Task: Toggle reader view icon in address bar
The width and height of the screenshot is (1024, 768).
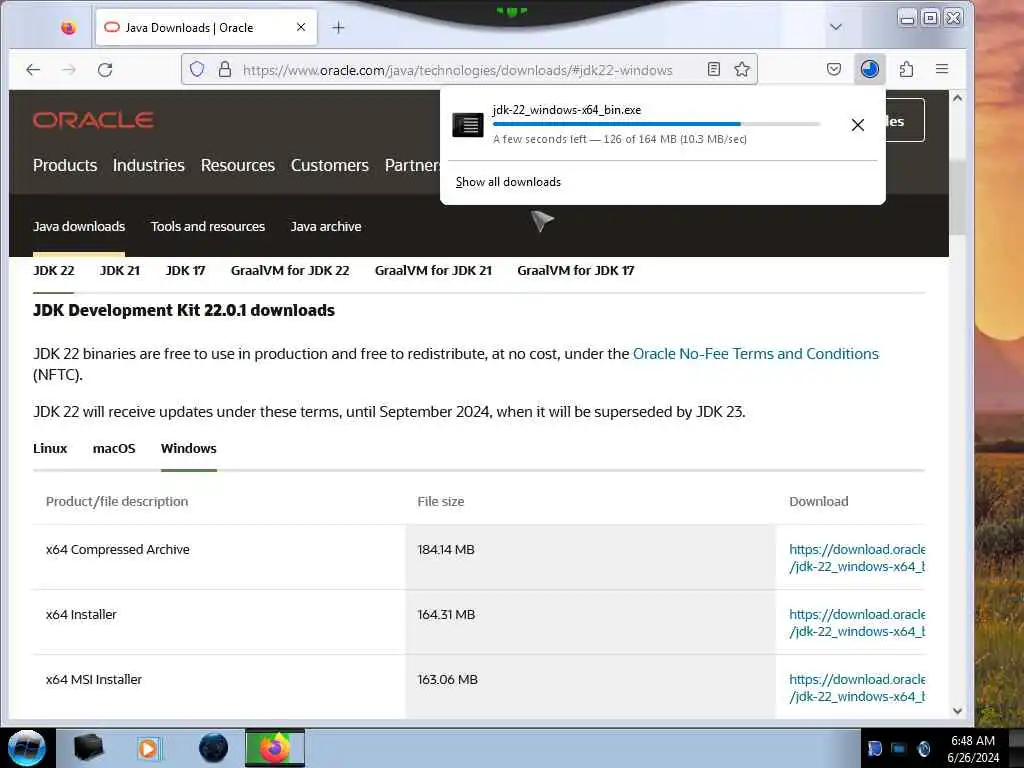Action: [x=714, y=69]
